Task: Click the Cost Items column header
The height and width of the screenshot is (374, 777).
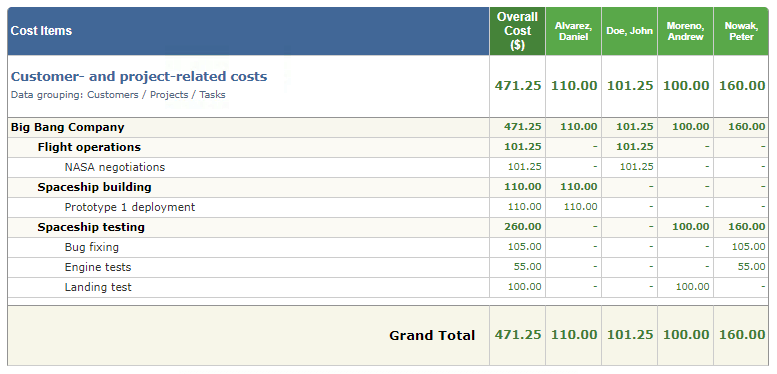Action: coord(248,31)
